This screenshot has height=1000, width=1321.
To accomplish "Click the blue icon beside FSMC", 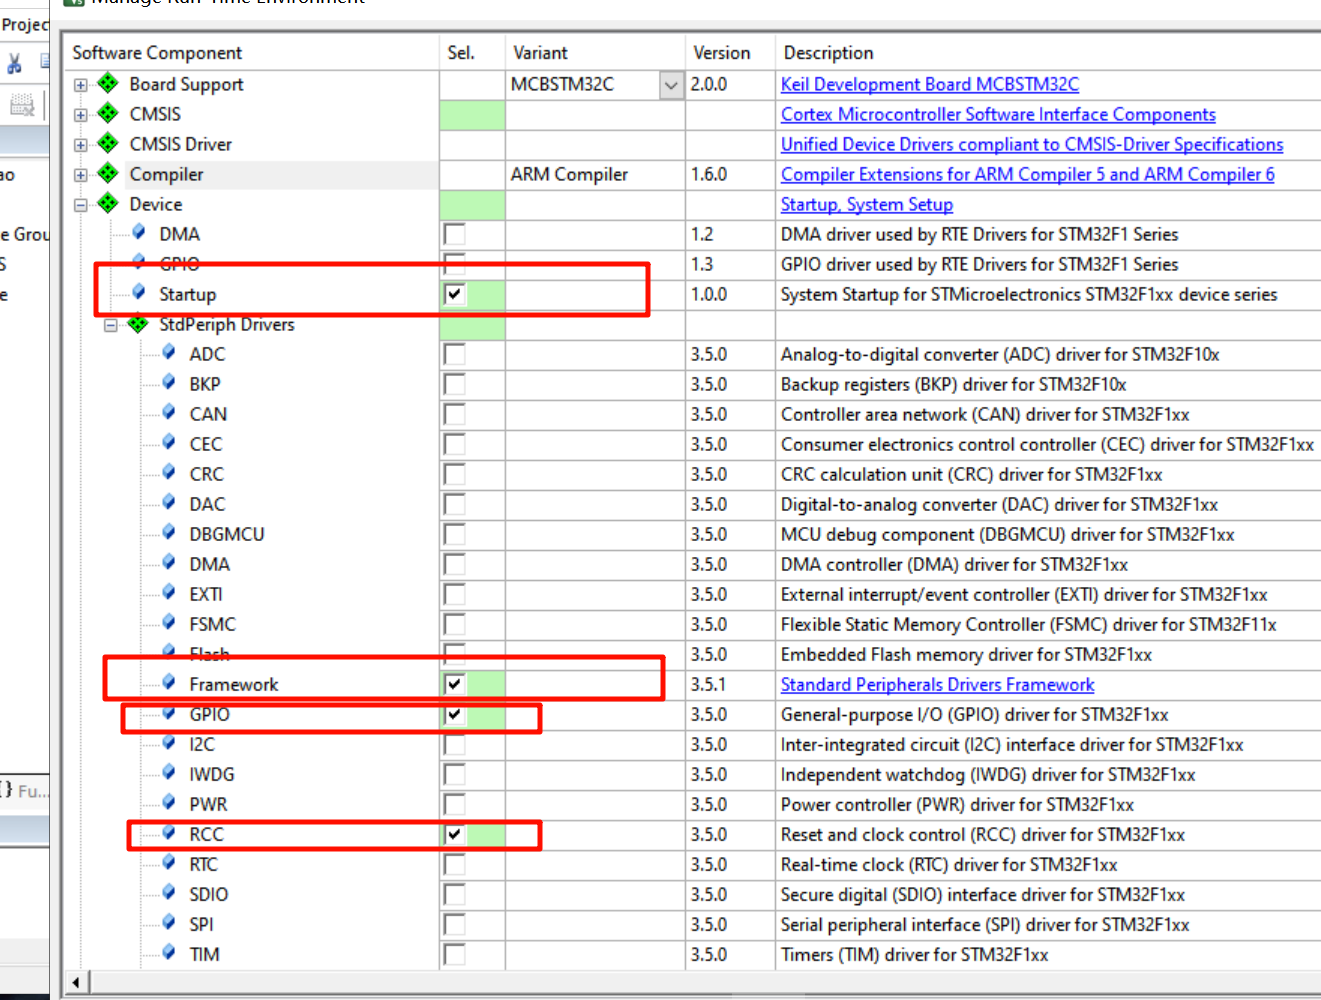I will [x=169, y=622].
